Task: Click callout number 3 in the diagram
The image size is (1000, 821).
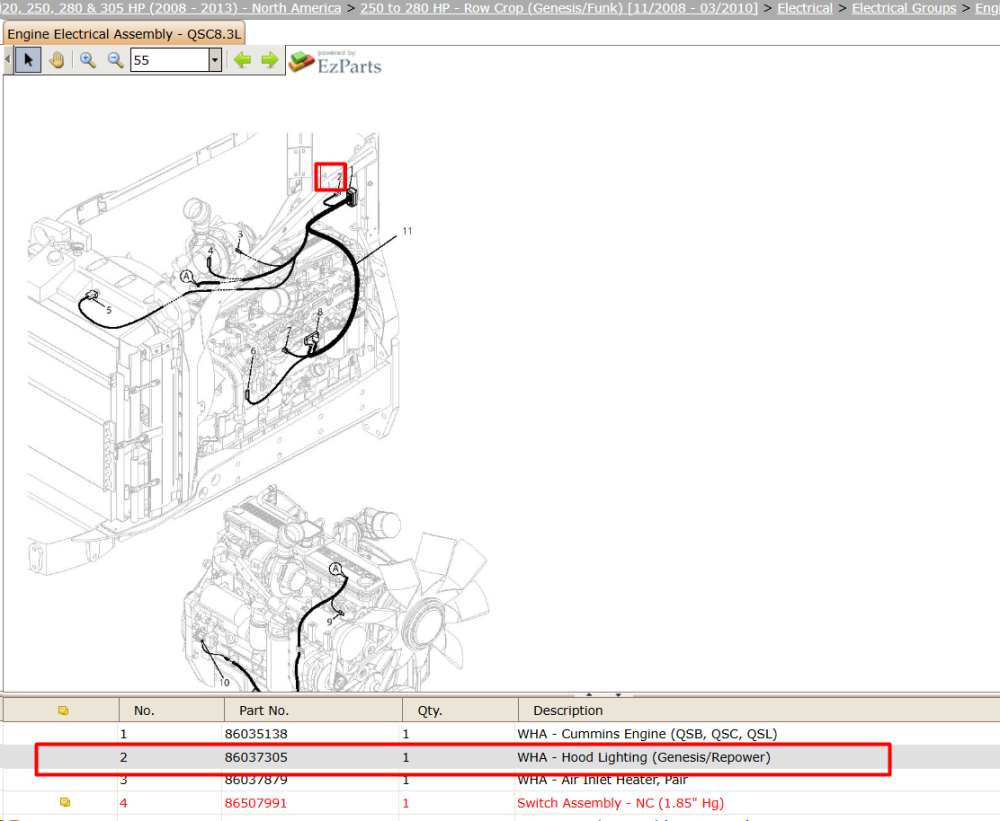Action: coord(240,235)
